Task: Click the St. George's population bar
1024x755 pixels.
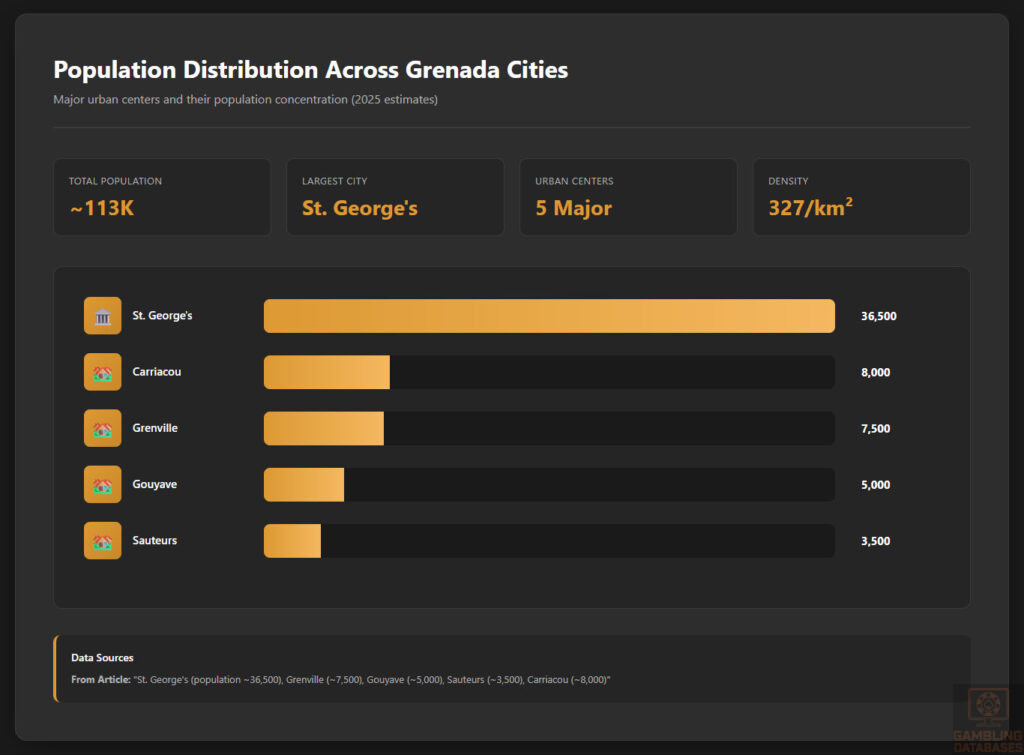Action: [548, 315]
